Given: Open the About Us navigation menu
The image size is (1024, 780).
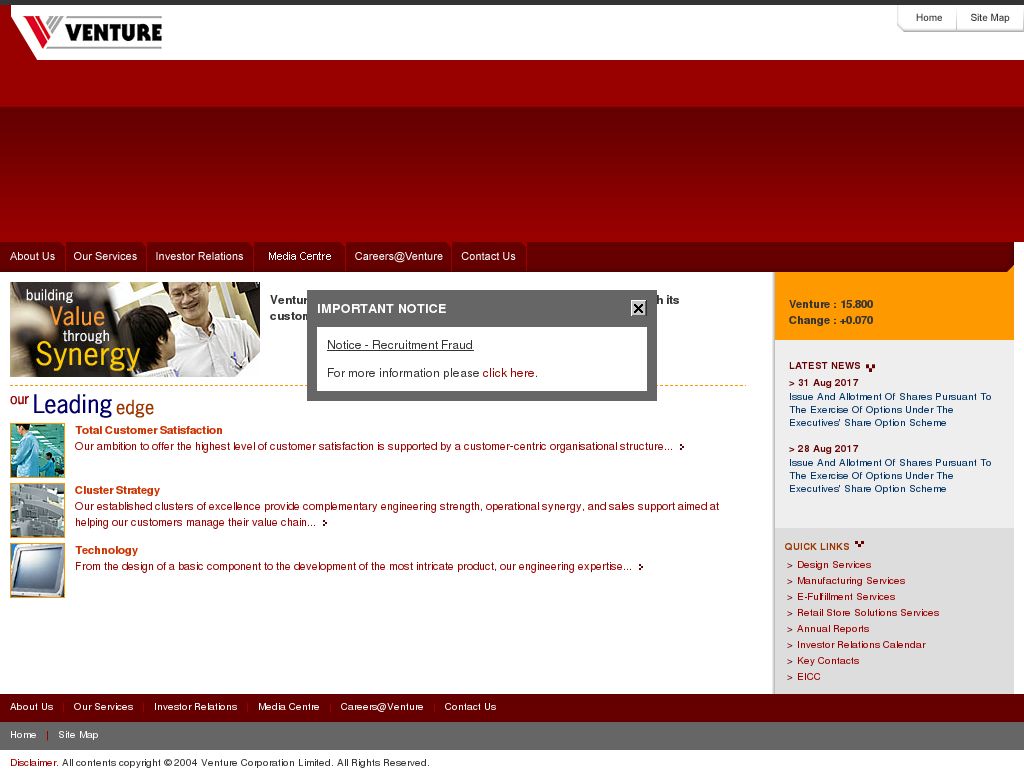Looking at the screenshot, I should (x=32, y=256).
